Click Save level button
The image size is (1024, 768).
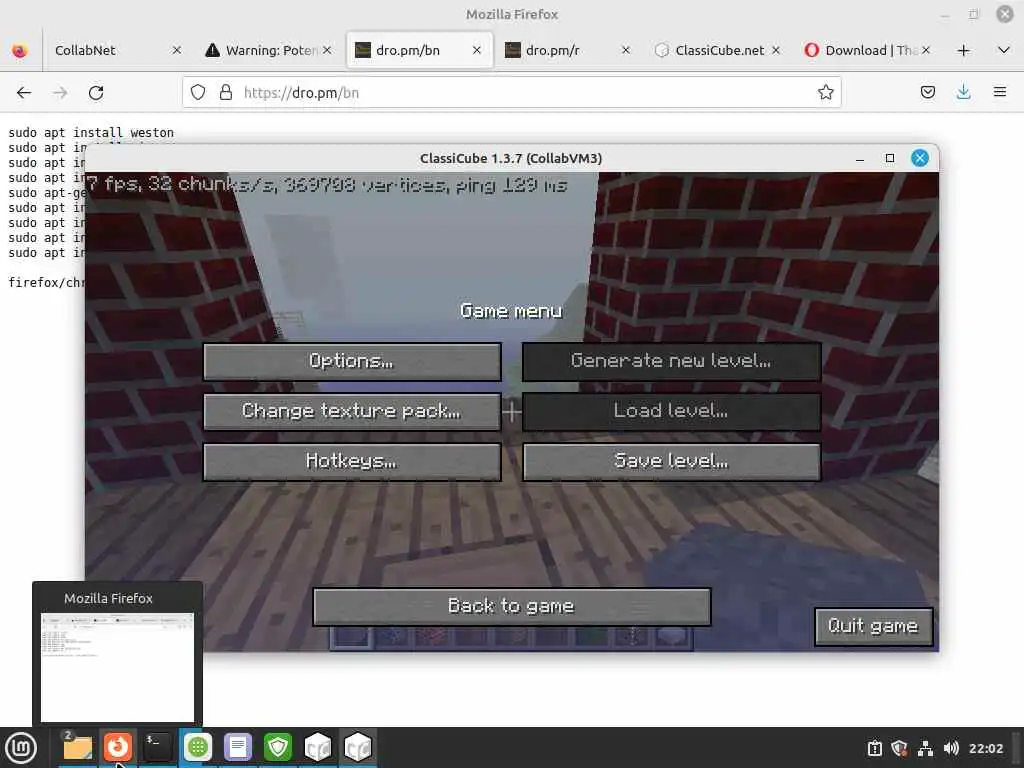[x=671, y=462]
